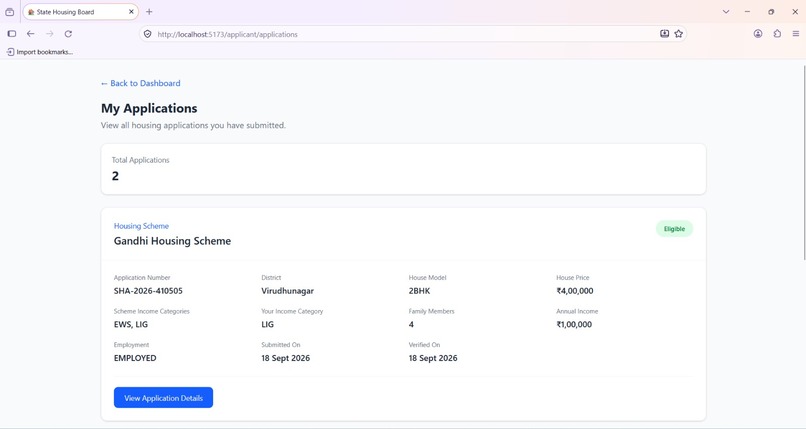
Task: Click the Total Applications count 2
Action: click(115, 176)
